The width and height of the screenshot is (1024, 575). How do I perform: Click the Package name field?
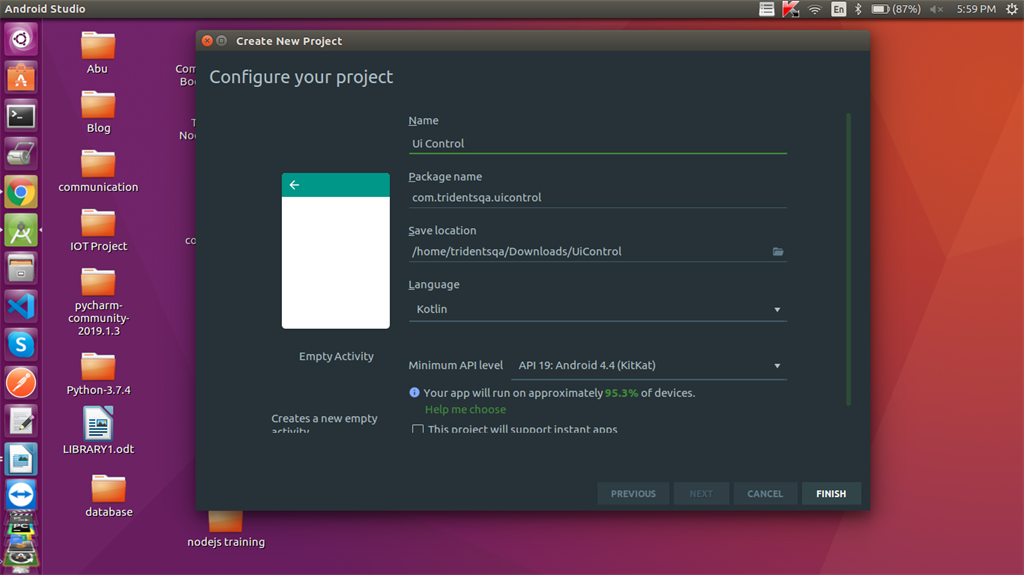pyautogui.click(x=598, y=197)
